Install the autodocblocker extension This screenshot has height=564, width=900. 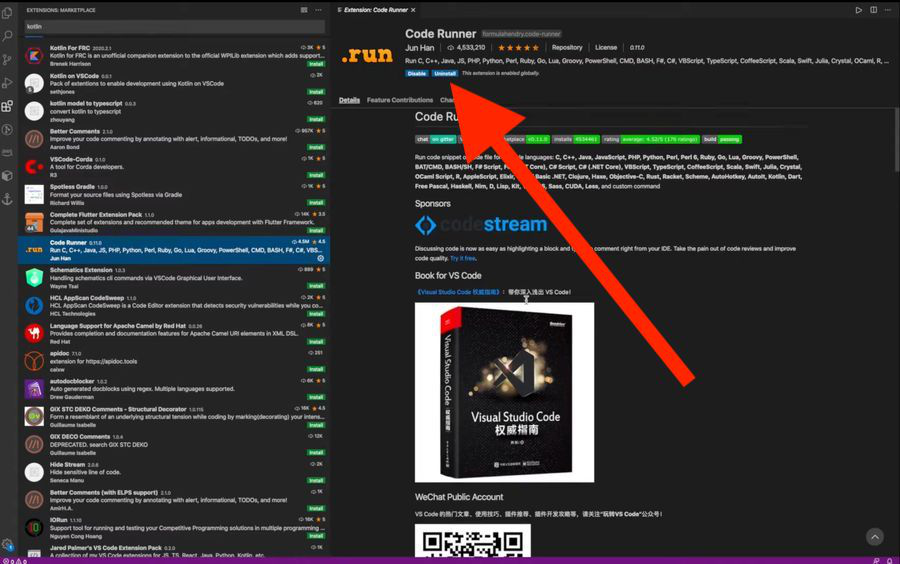pyautogui.click(x=316, y=397)
